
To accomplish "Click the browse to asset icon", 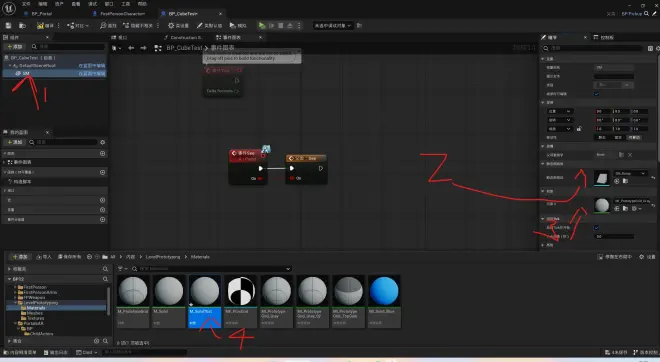I will point(22,26).
